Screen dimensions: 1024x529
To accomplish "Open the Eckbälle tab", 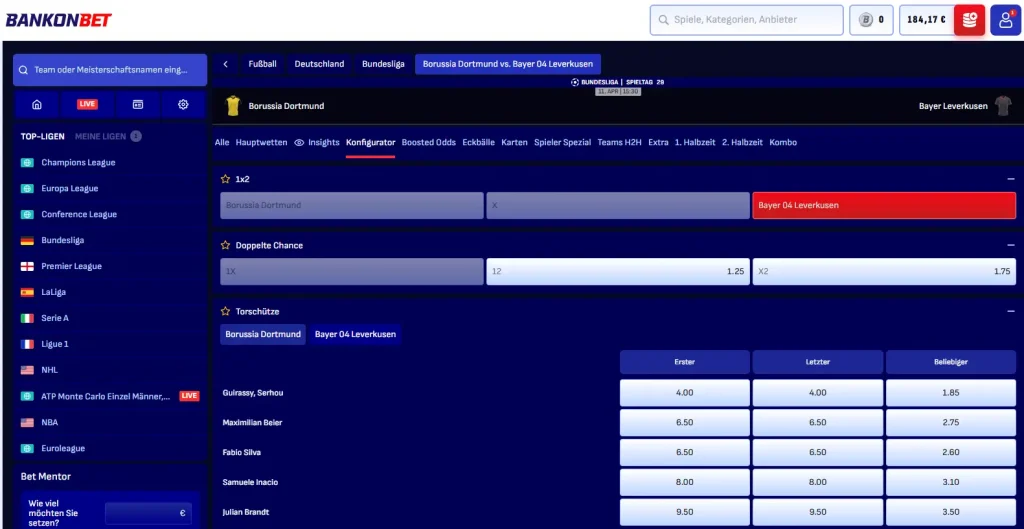I will pyautogui.click(x=478, y=142).
